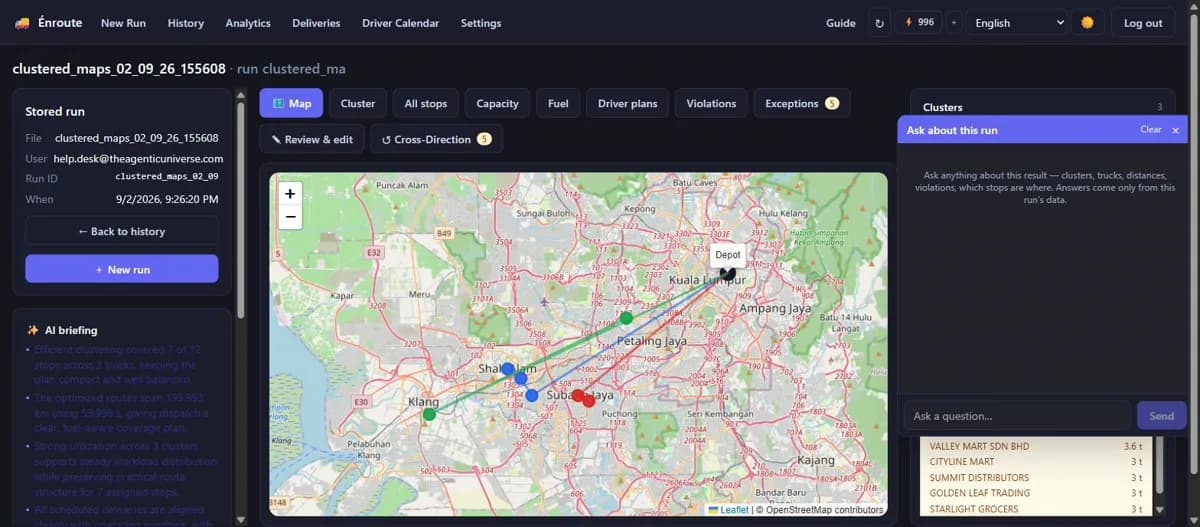This screenshot has width=1200, height=527.
Task: Click the Run ID value clustered_maps_02_09
Action: click(x=167, y=176)
